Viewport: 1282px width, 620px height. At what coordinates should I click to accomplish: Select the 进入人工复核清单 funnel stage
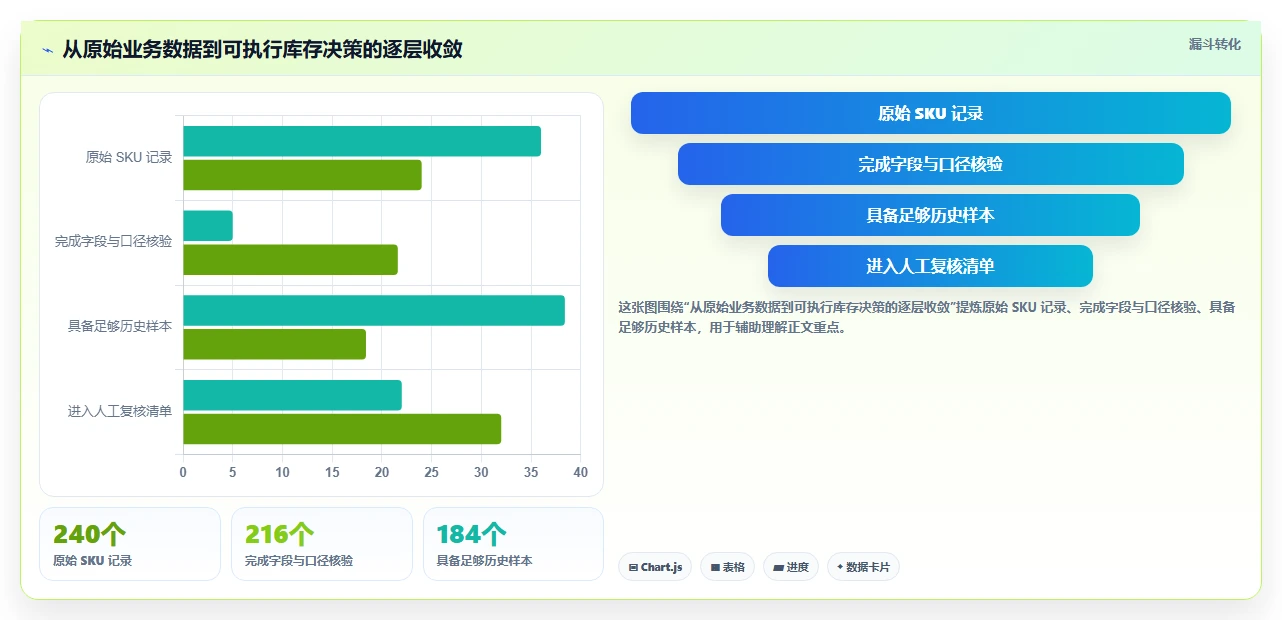click(930, 266)
